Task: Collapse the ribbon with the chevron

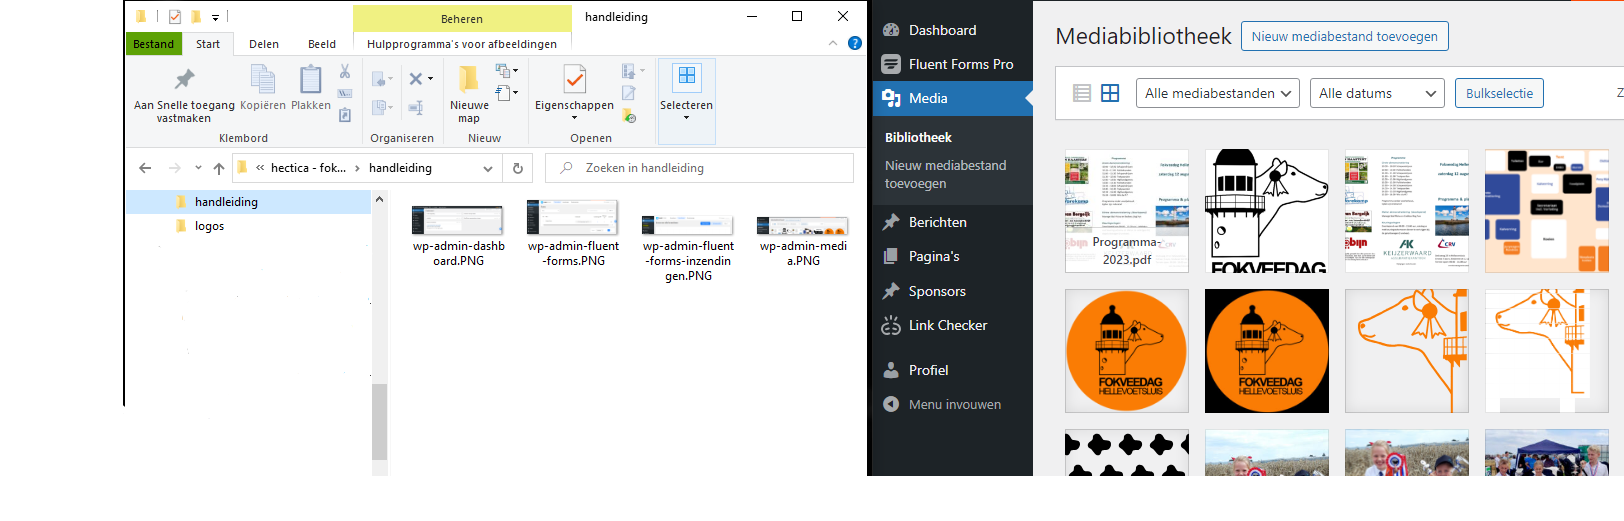Action: coord(833,43)
